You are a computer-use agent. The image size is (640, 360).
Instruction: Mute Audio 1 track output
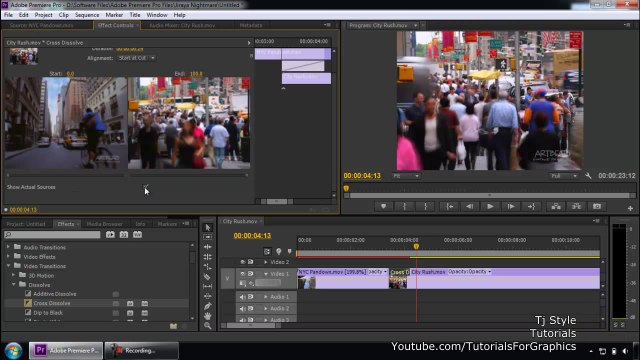point(242,297)
